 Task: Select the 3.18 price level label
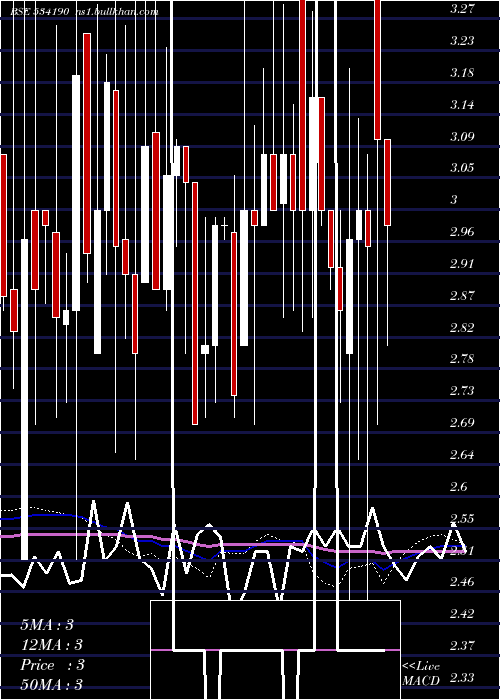tap(460, 73)
